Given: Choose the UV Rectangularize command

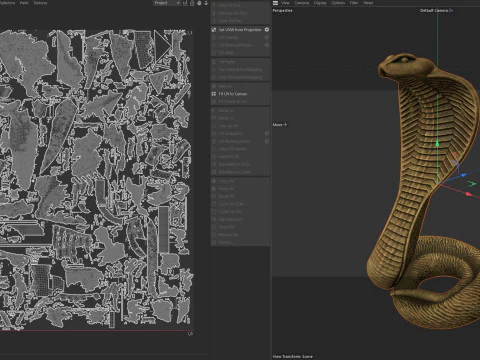Looking at the screenshot, I should [240, 141].
